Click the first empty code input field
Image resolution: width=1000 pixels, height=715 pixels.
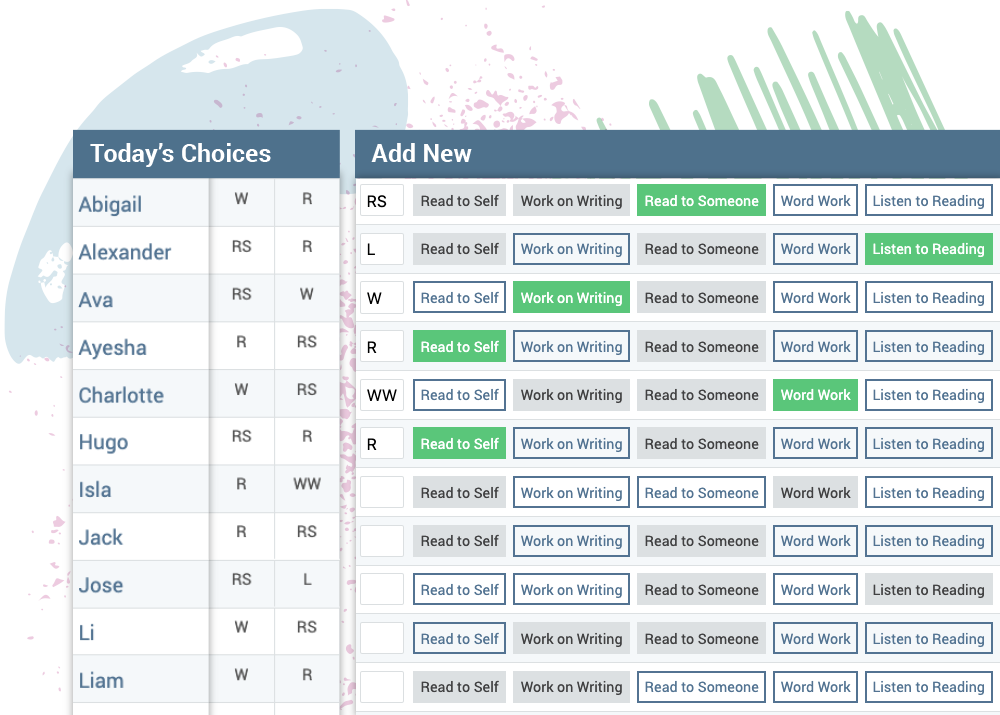point(382,492)
